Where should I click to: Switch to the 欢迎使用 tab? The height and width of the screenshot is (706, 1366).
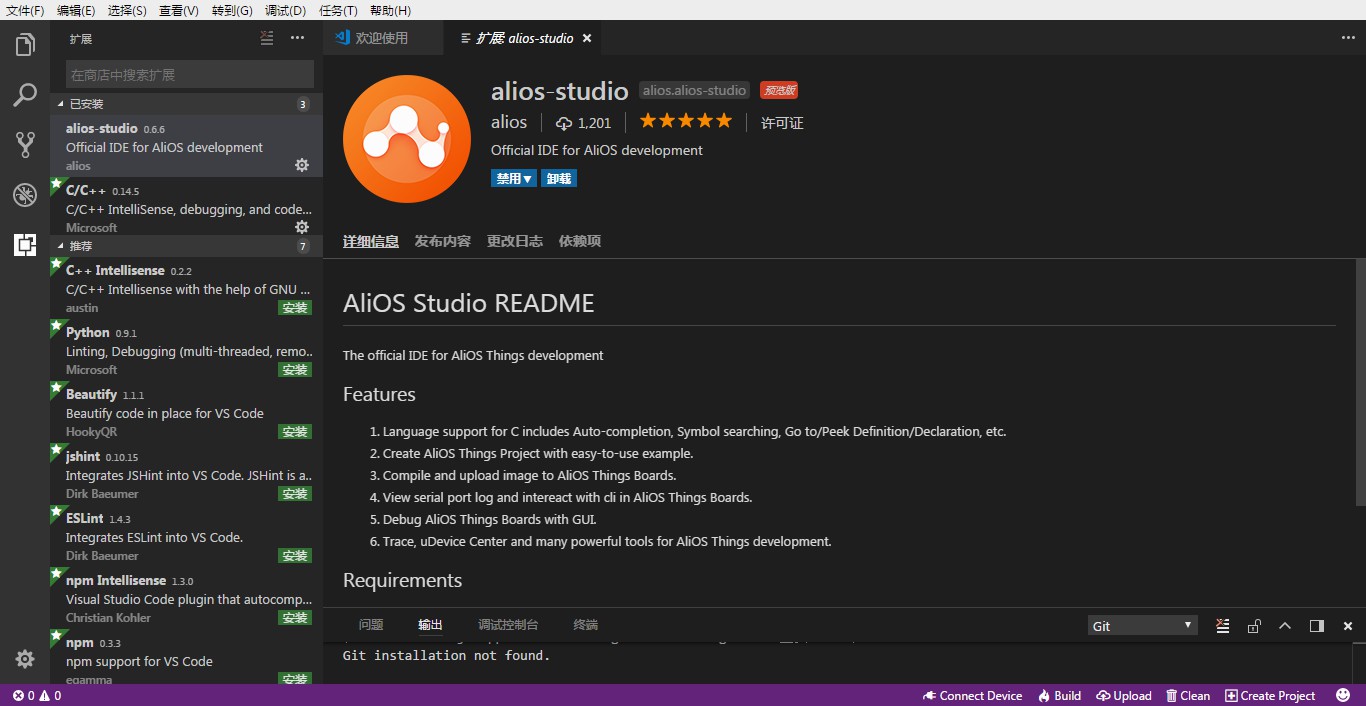(382, 38)
